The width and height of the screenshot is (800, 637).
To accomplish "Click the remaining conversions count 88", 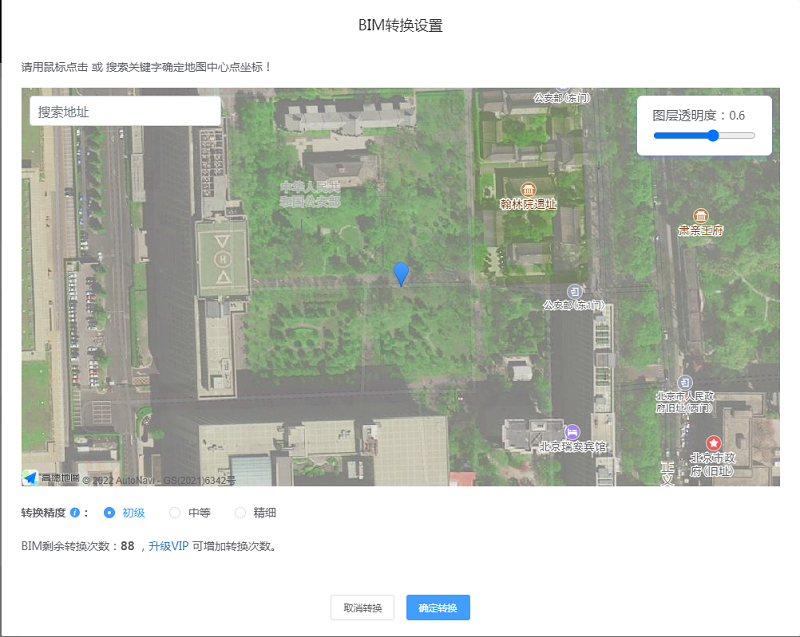I will [x=128, y=546].
